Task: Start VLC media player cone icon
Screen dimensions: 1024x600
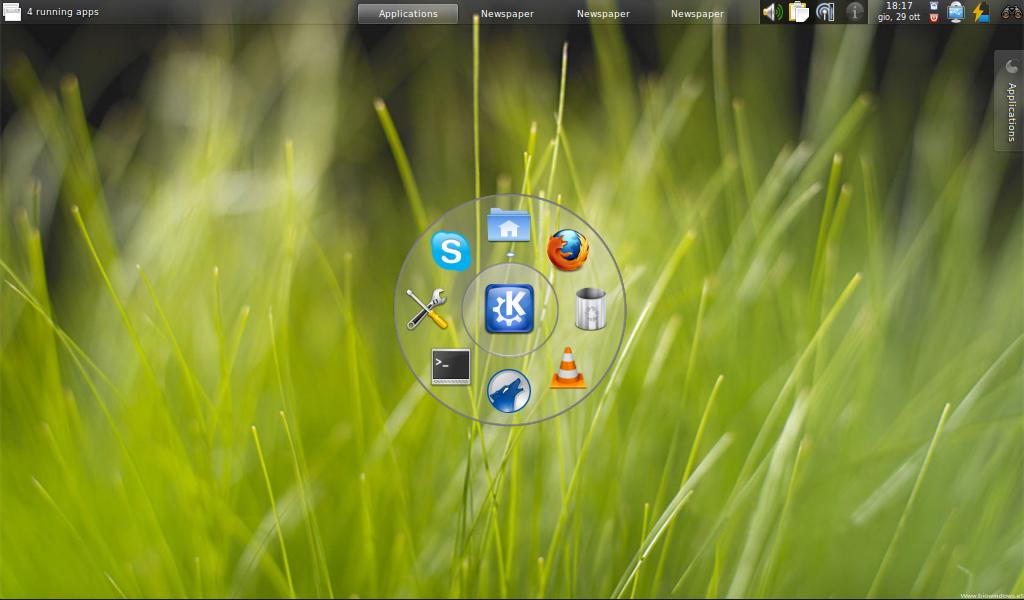Action: point(567,368)
